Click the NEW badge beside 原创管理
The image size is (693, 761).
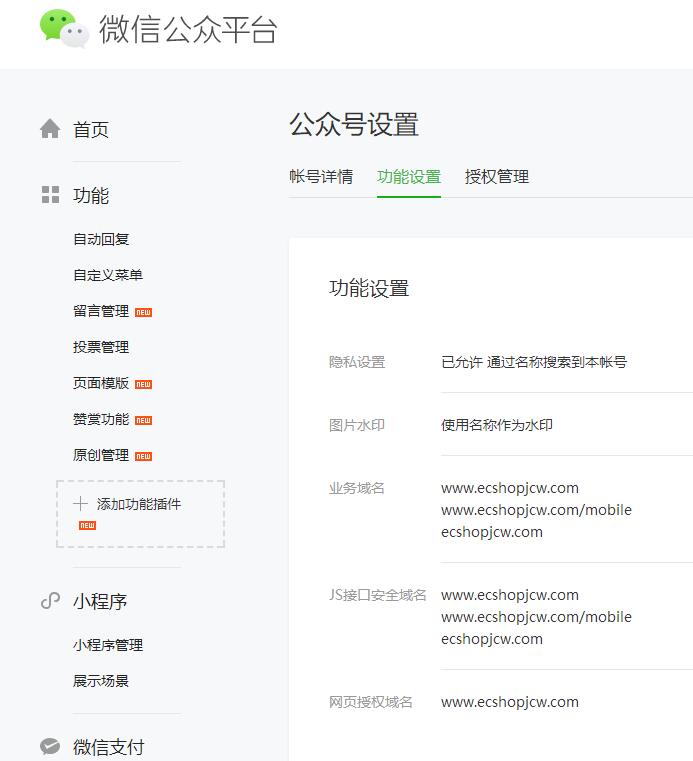coord(143,456)
